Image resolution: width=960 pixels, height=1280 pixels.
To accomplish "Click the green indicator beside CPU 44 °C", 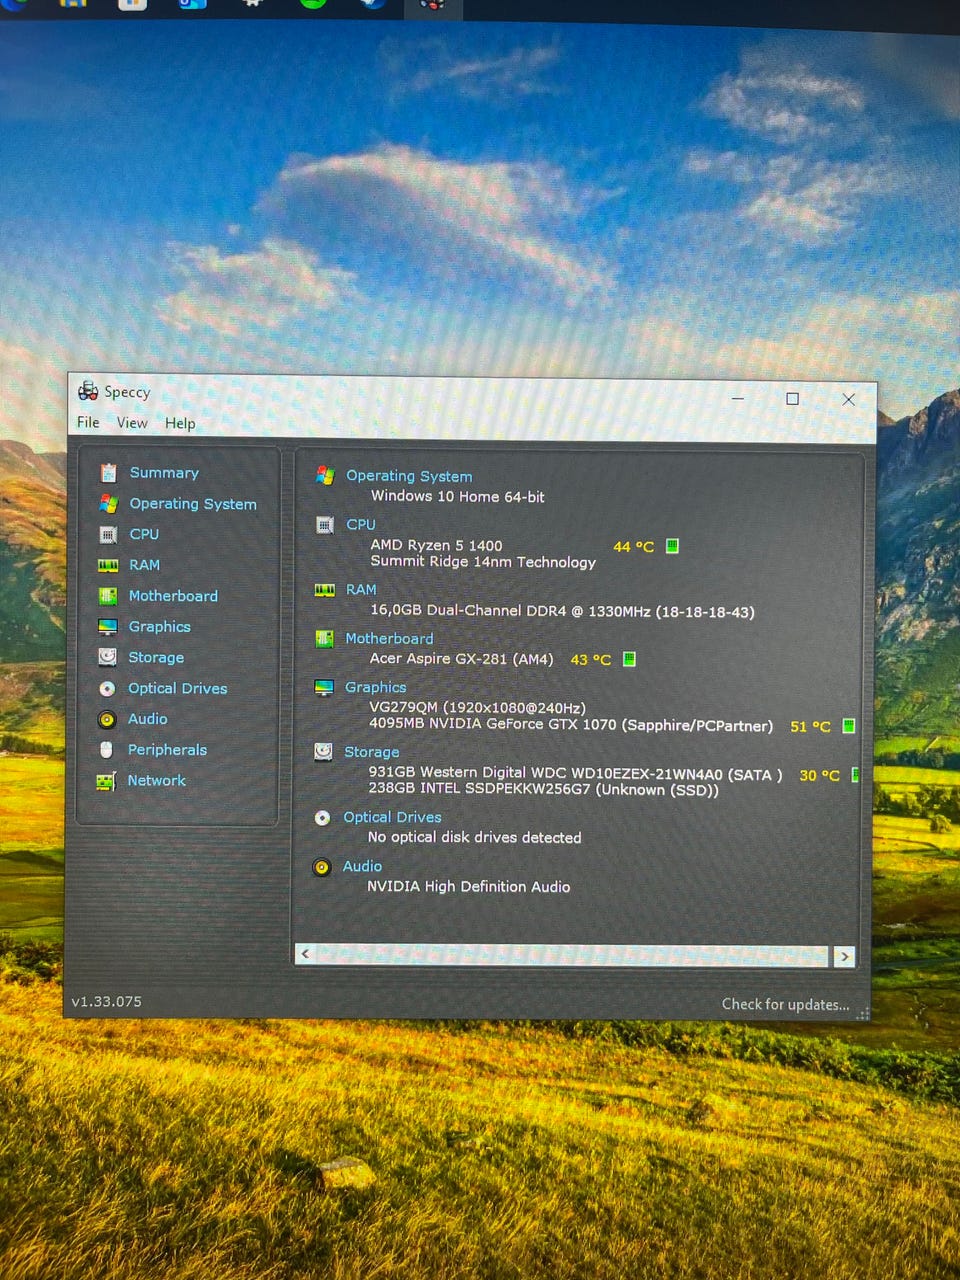I will (672, 546).
